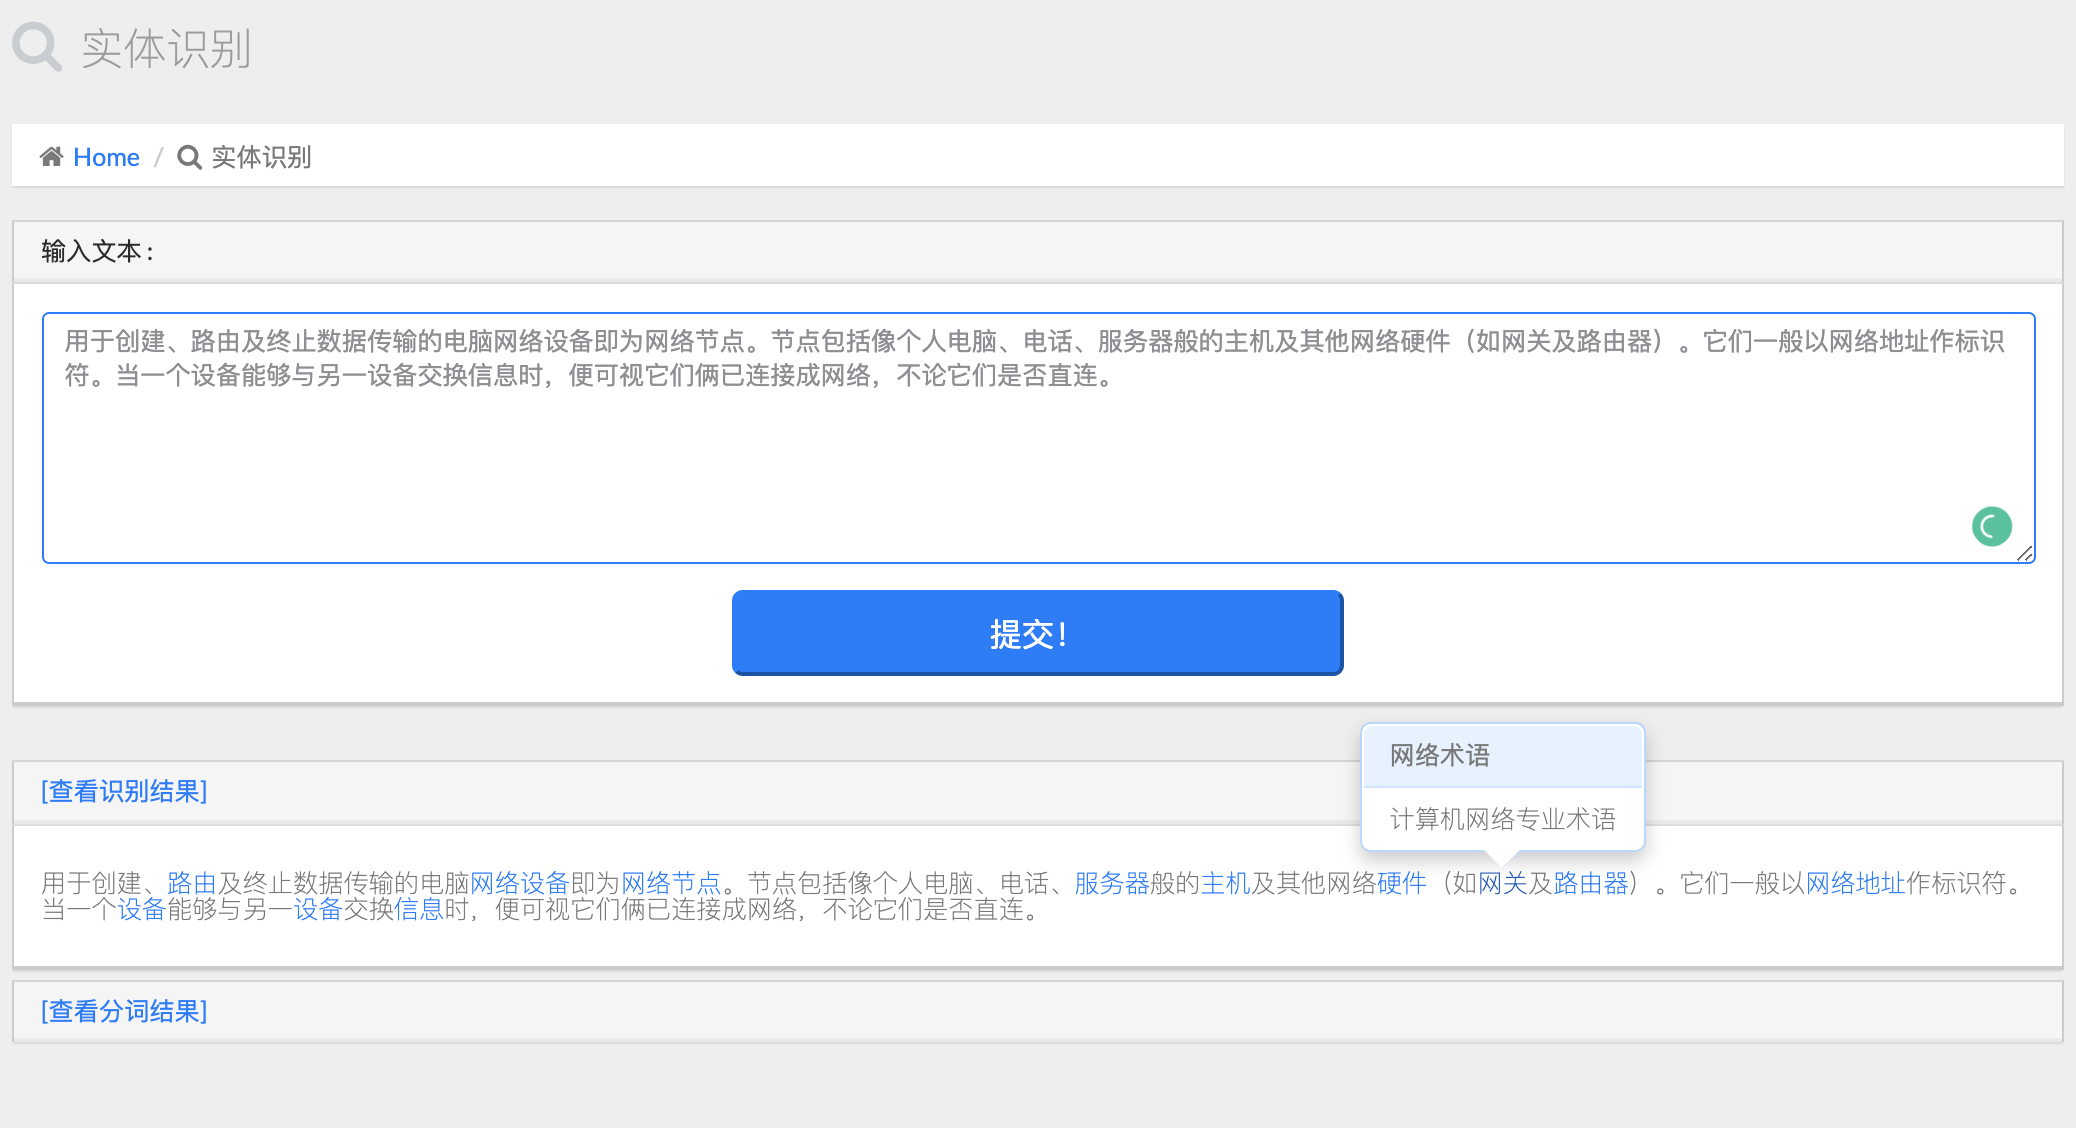
Task: Click the home icon in breadcrumb
Action: pos(51,157)
